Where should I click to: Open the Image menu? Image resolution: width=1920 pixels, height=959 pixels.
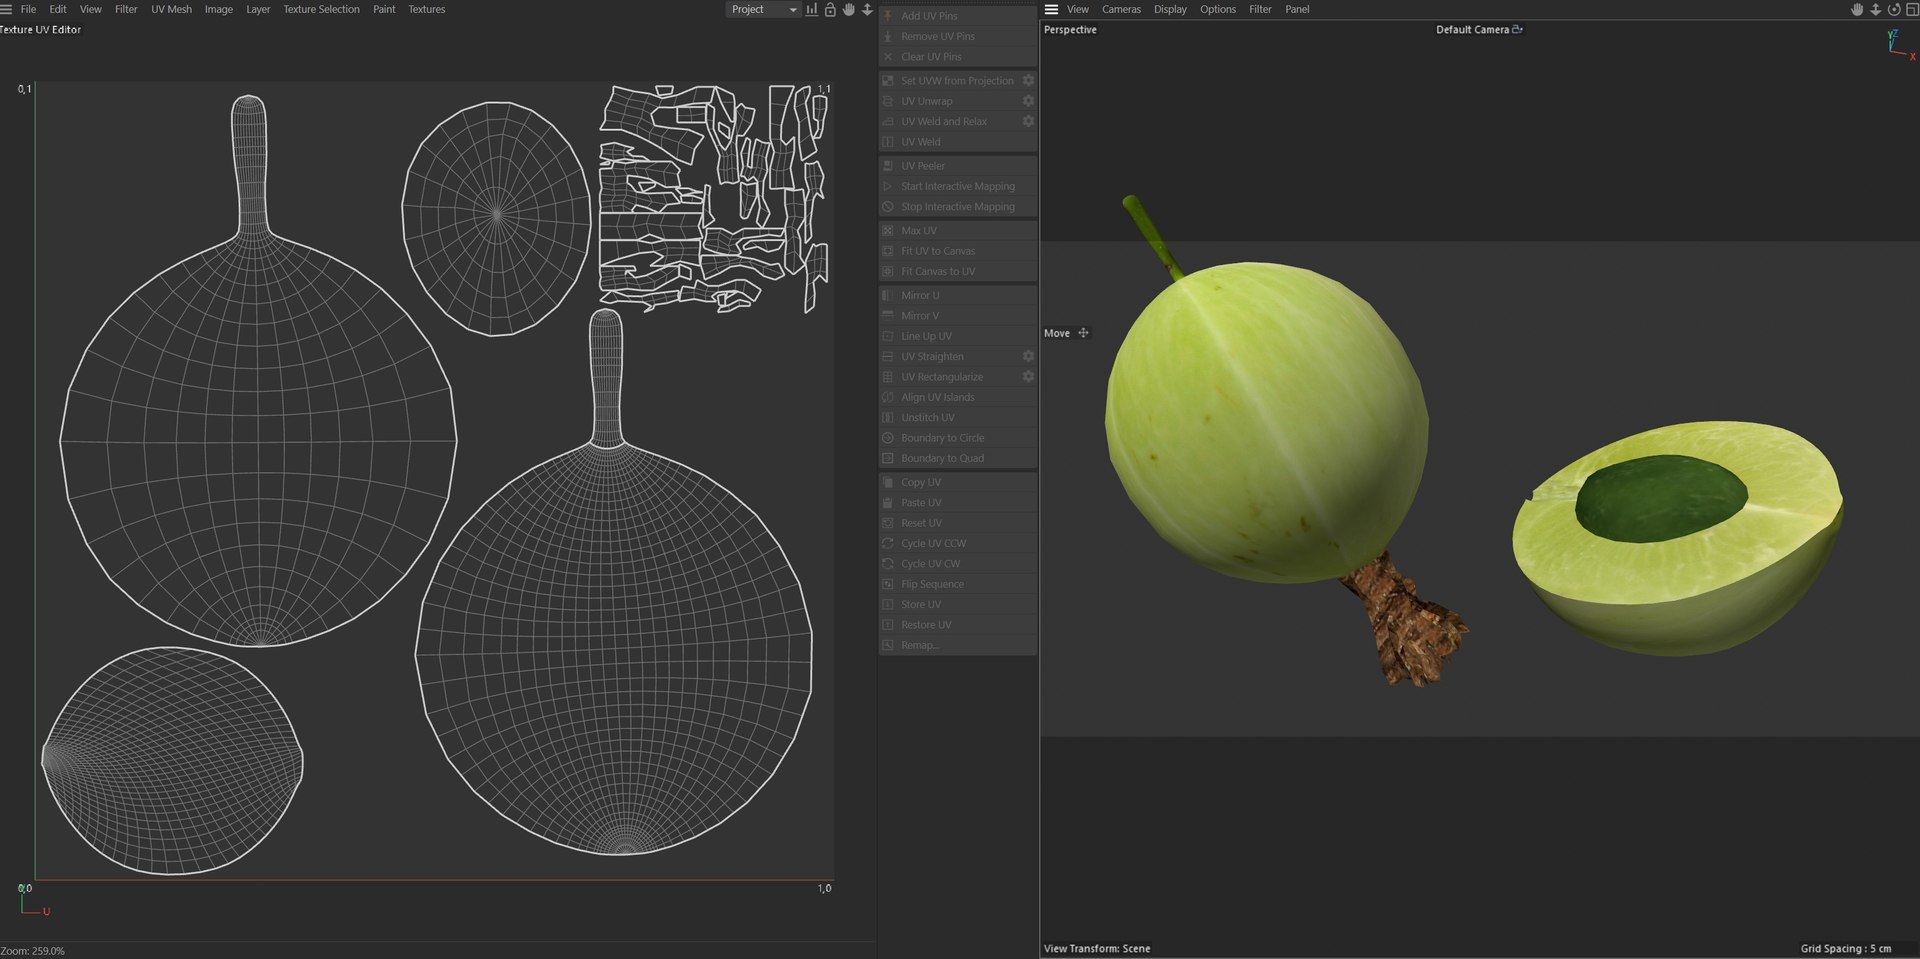pyautogui.click(x=219, y=9)
